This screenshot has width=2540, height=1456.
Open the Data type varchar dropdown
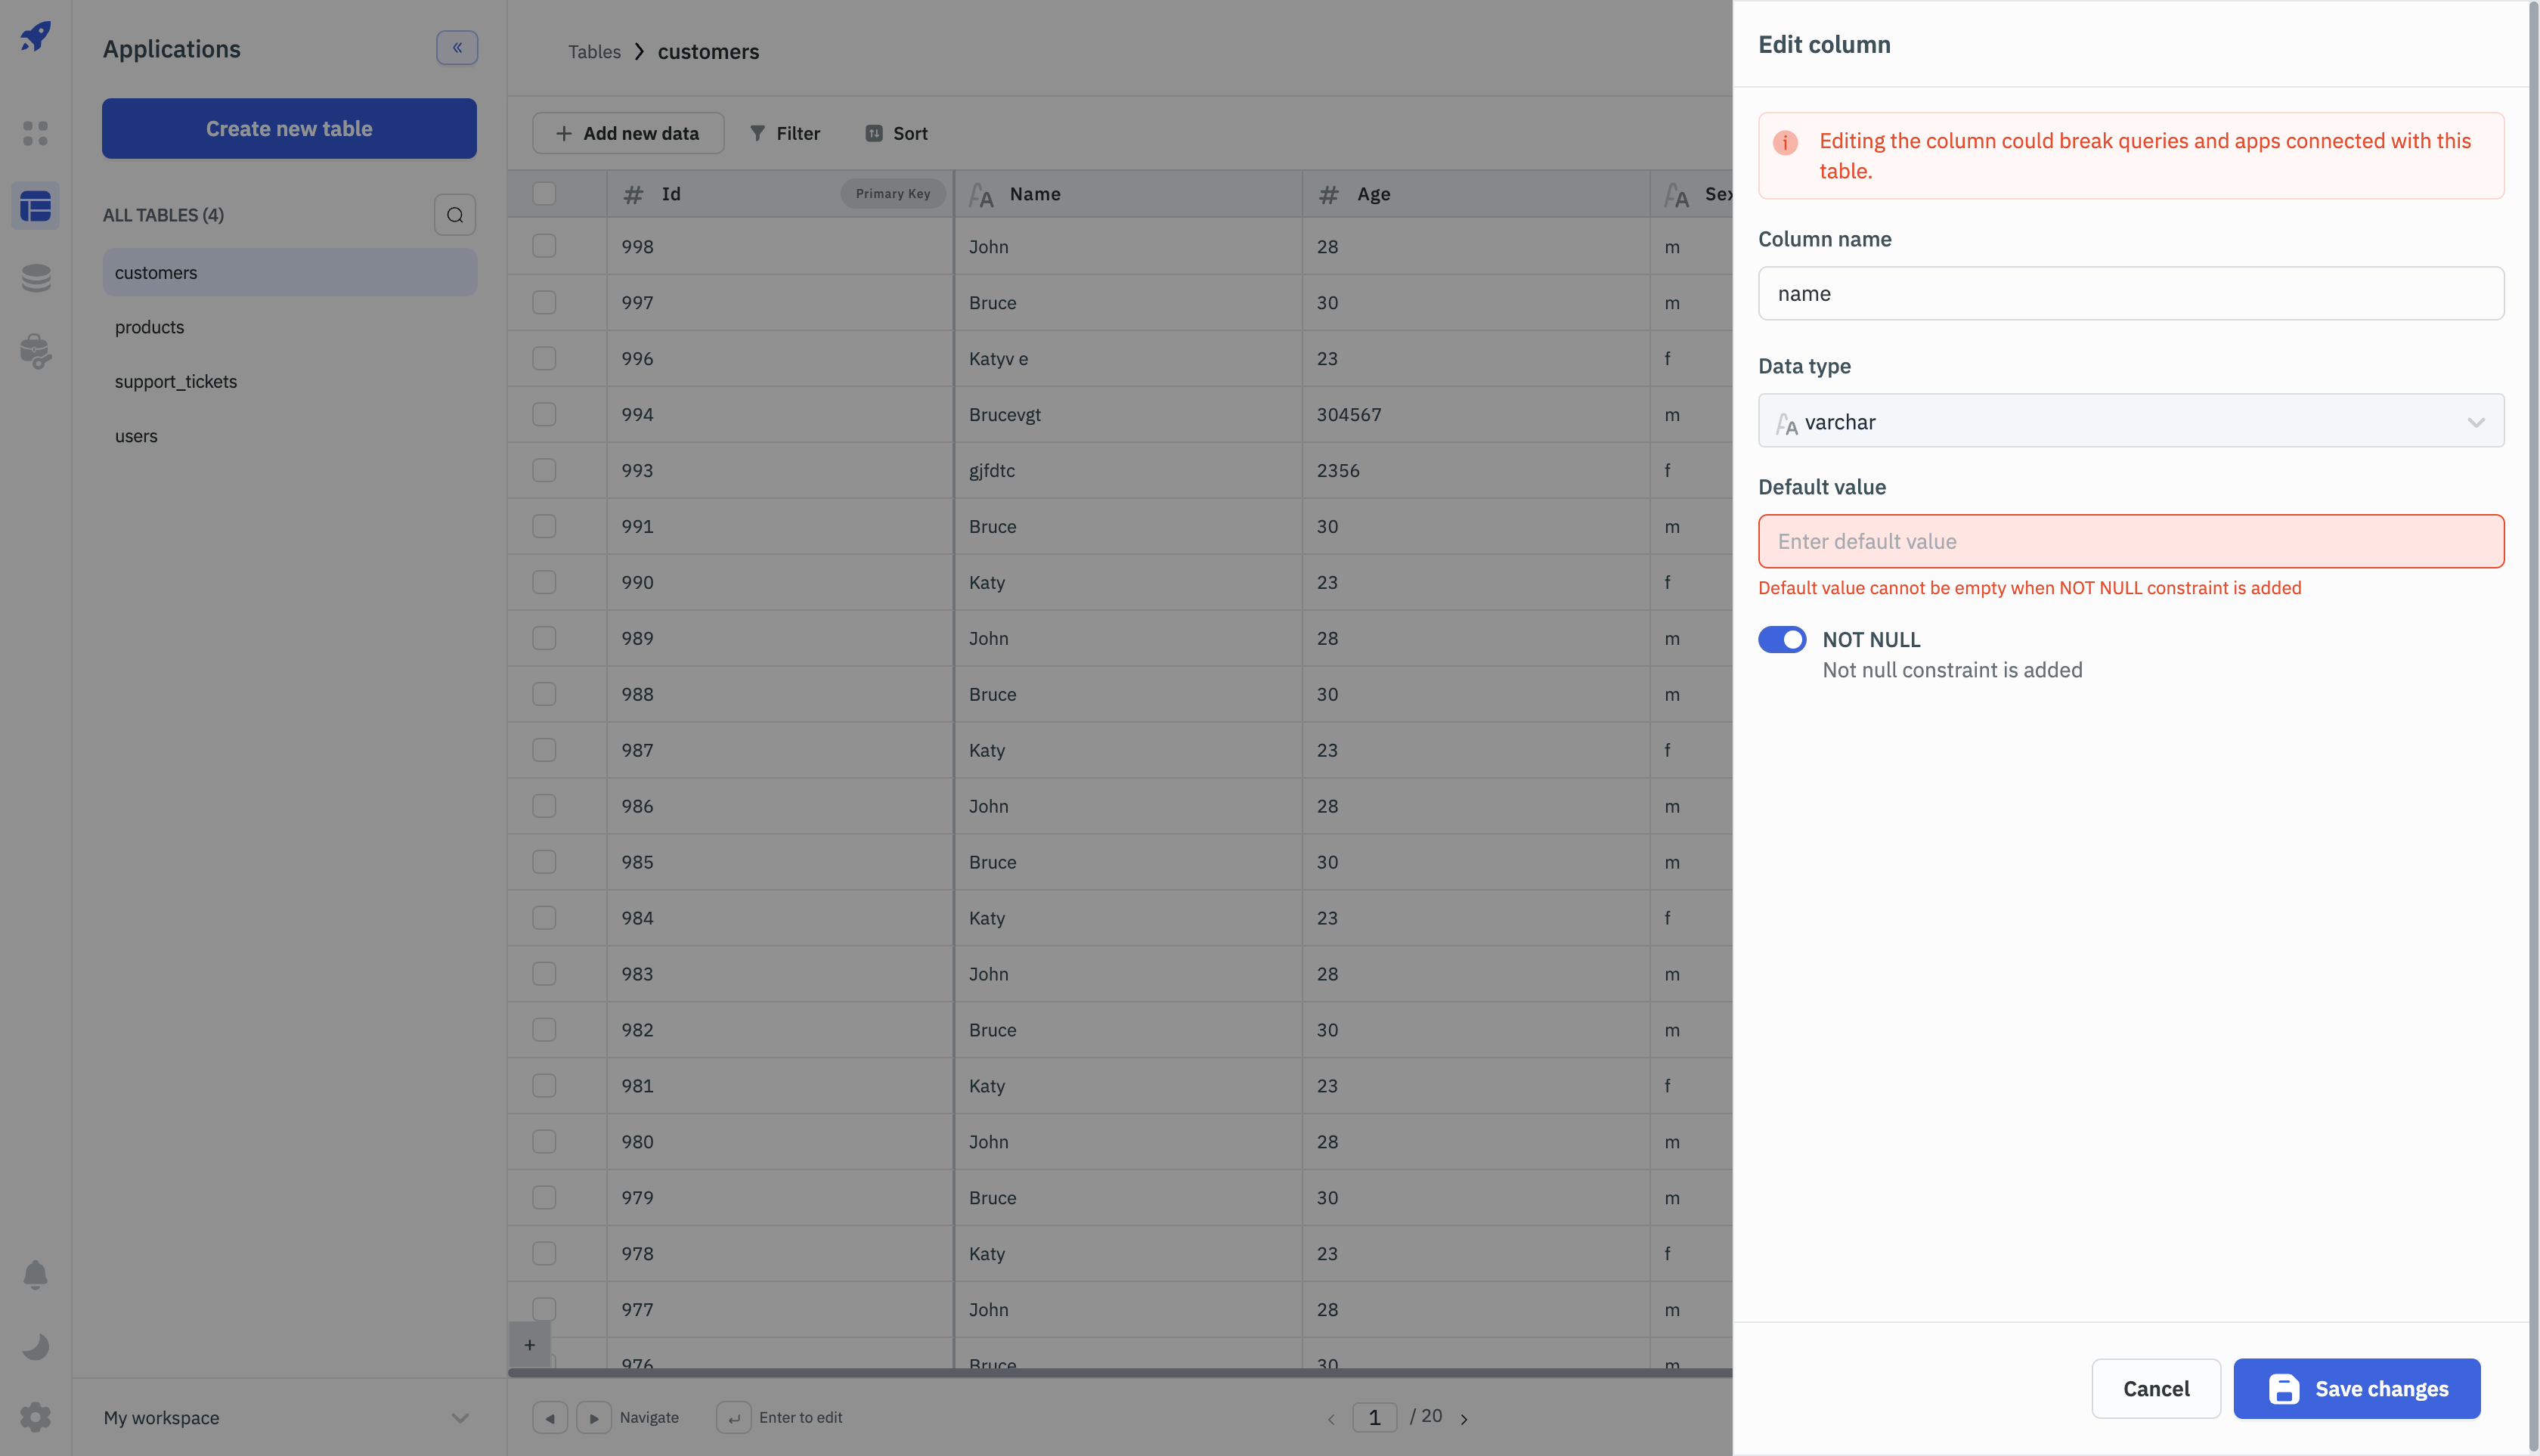[2130, 421]
